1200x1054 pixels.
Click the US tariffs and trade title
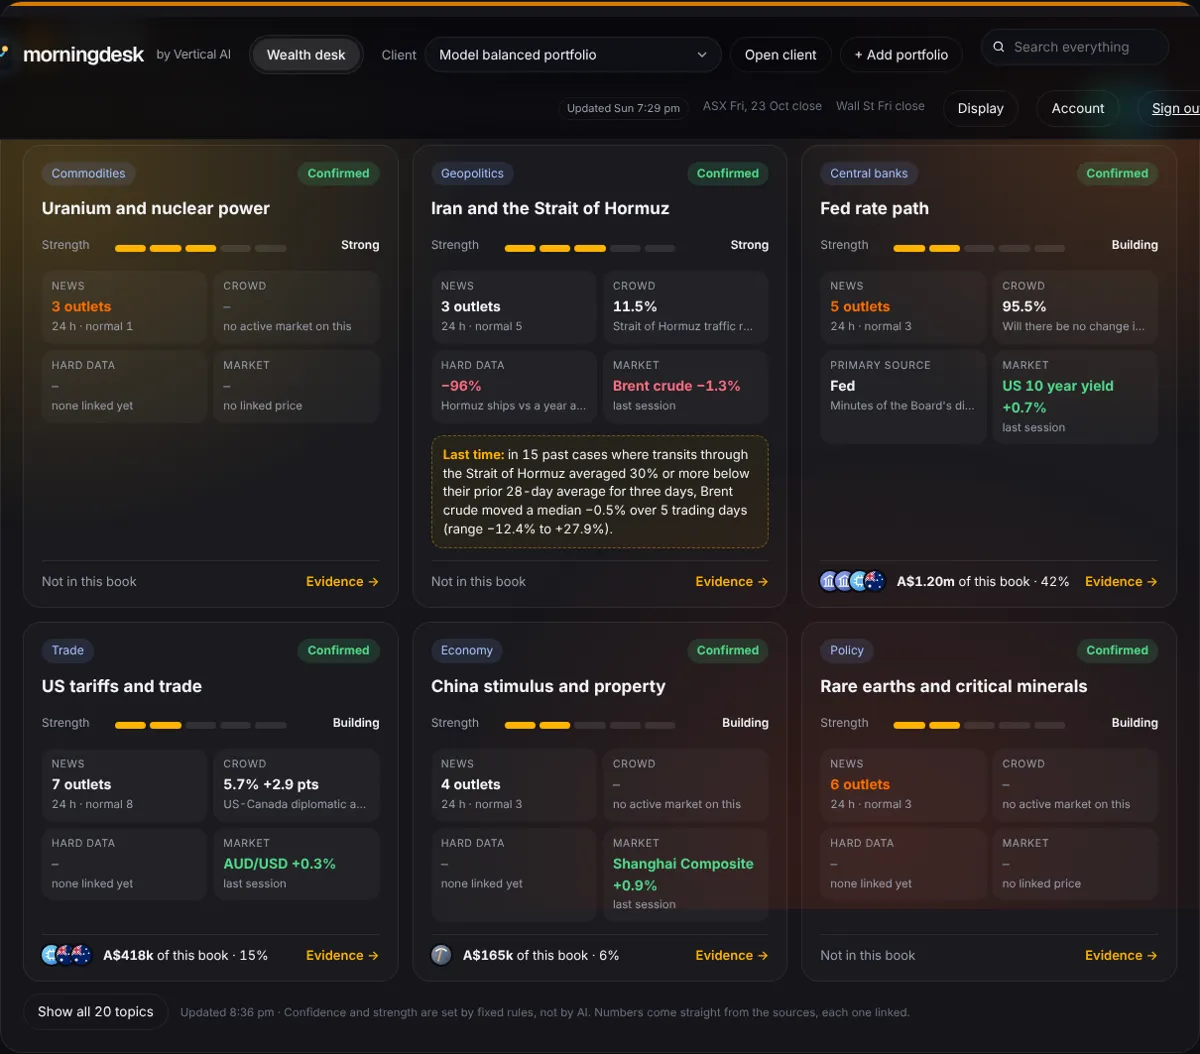coord(122,686)
